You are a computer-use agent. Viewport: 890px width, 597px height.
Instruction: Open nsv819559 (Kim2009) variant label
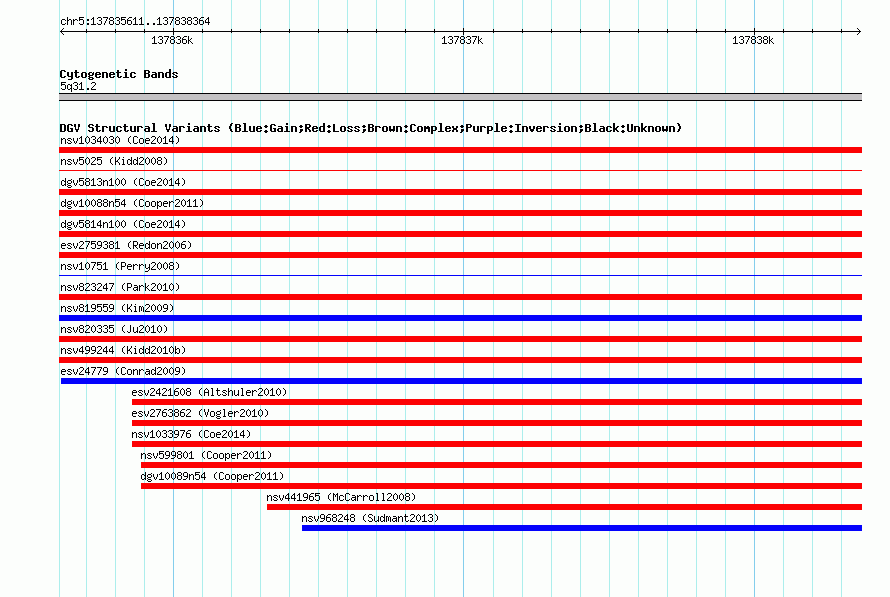117,308
